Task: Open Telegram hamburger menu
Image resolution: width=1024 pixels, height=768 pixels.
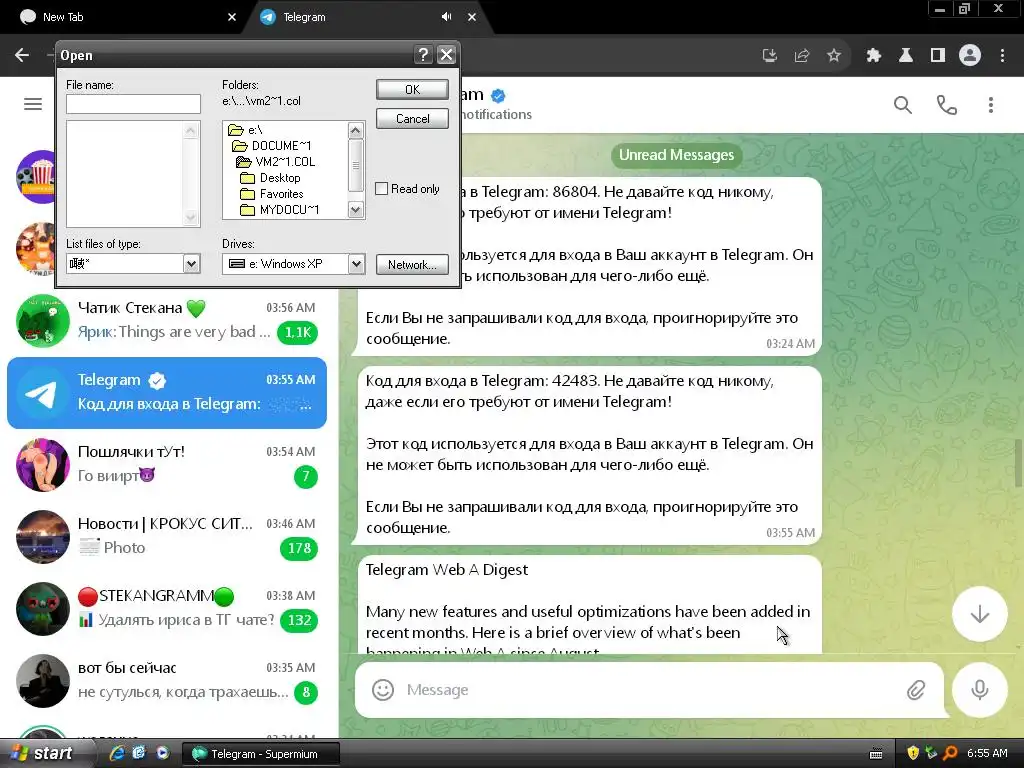Action: point(33,104)
